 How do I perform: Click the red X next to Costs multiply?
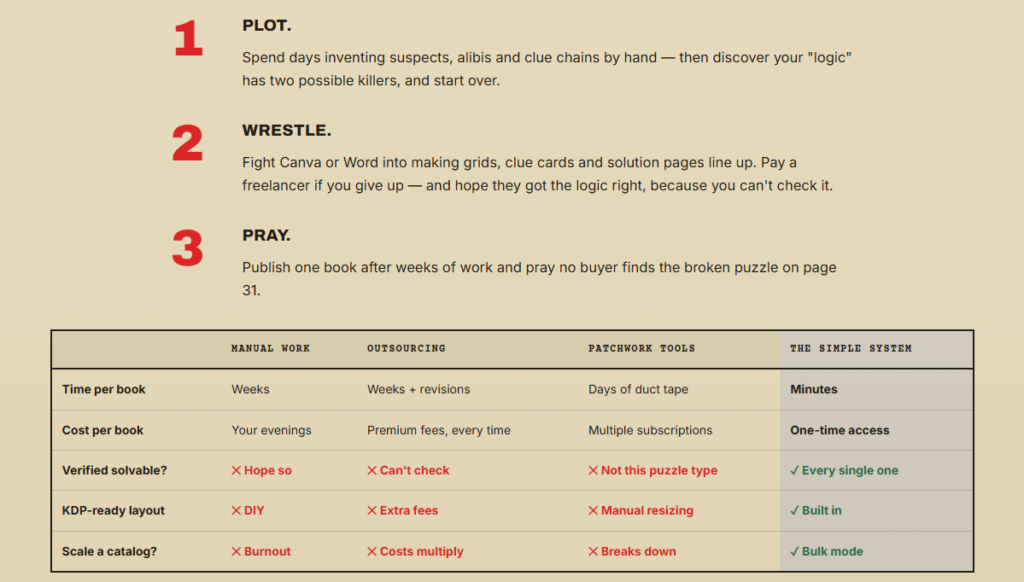[372, 551]
